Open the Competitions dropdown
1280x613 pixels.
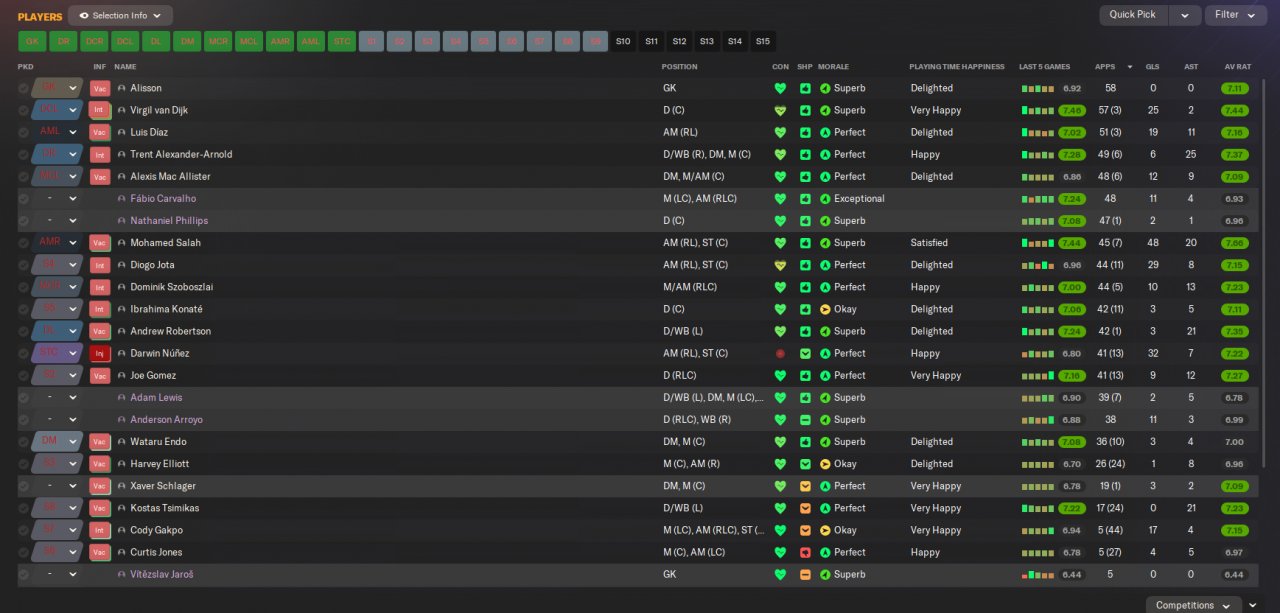(x=1194, y=605)
